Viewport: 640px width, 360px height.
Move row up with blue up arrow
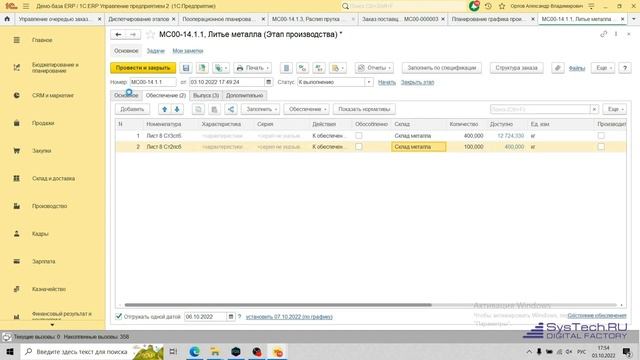[164, 109]
